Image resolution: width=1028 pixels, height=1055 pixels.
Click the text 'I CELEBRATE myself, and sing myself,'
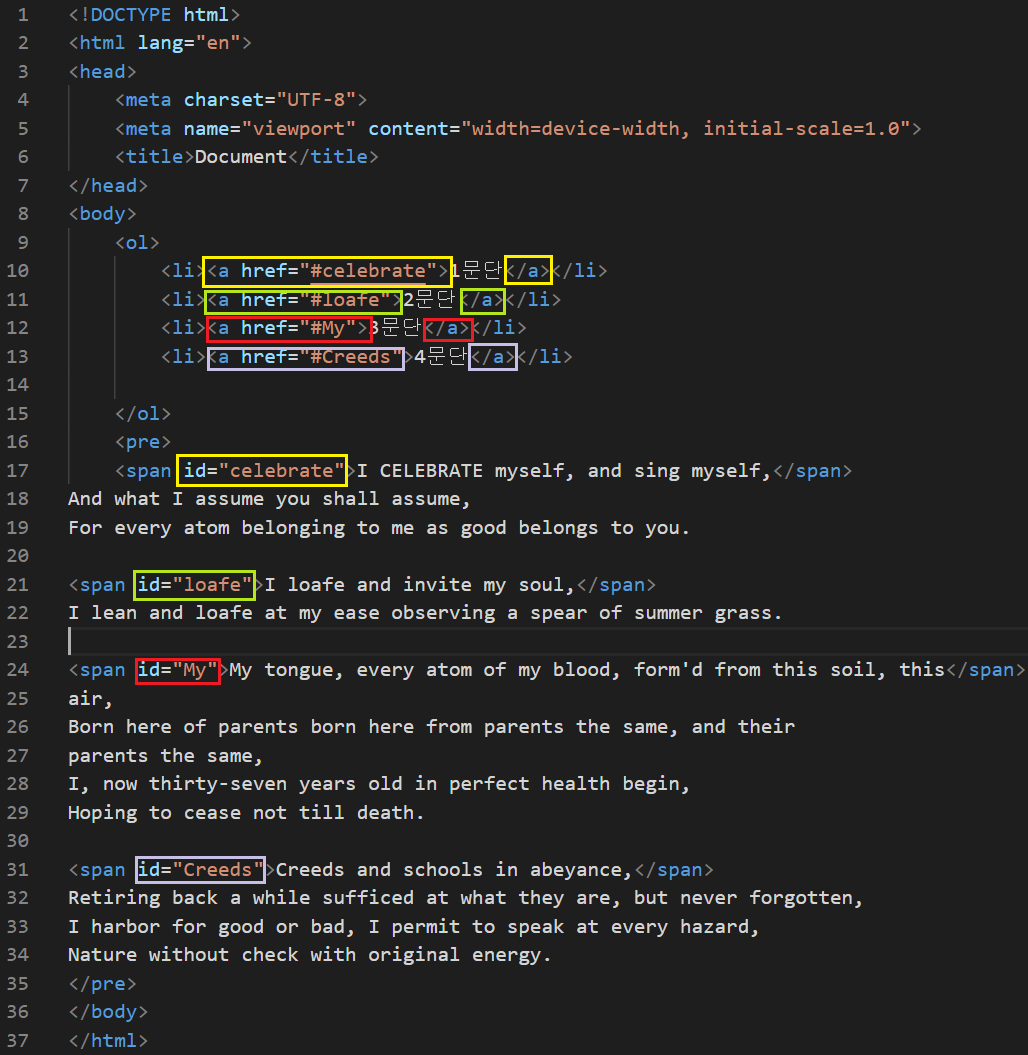point(564,471)
